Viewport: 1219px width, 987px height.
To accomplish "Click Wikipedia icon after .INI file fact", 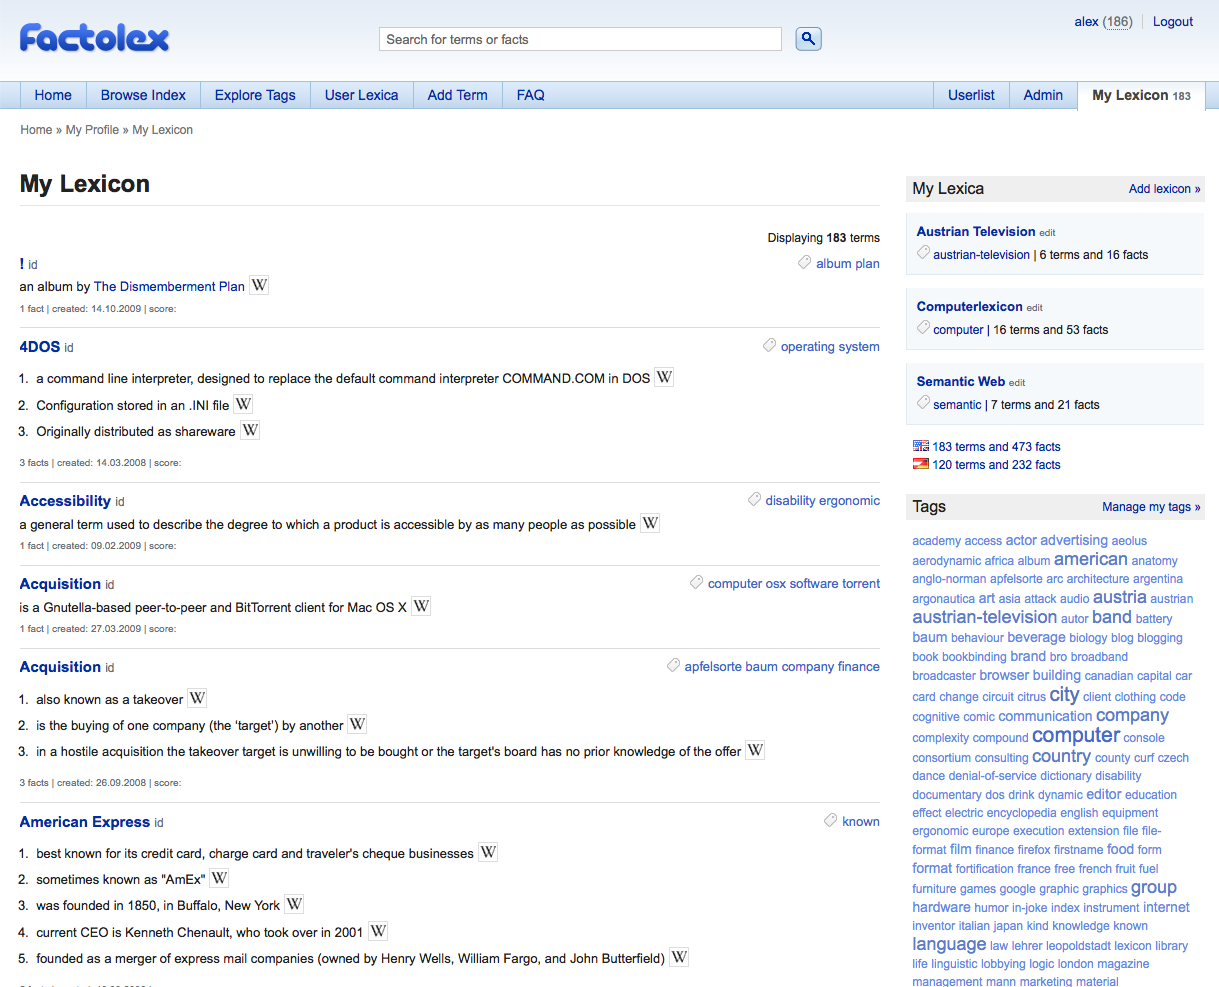I will (243, 404).
